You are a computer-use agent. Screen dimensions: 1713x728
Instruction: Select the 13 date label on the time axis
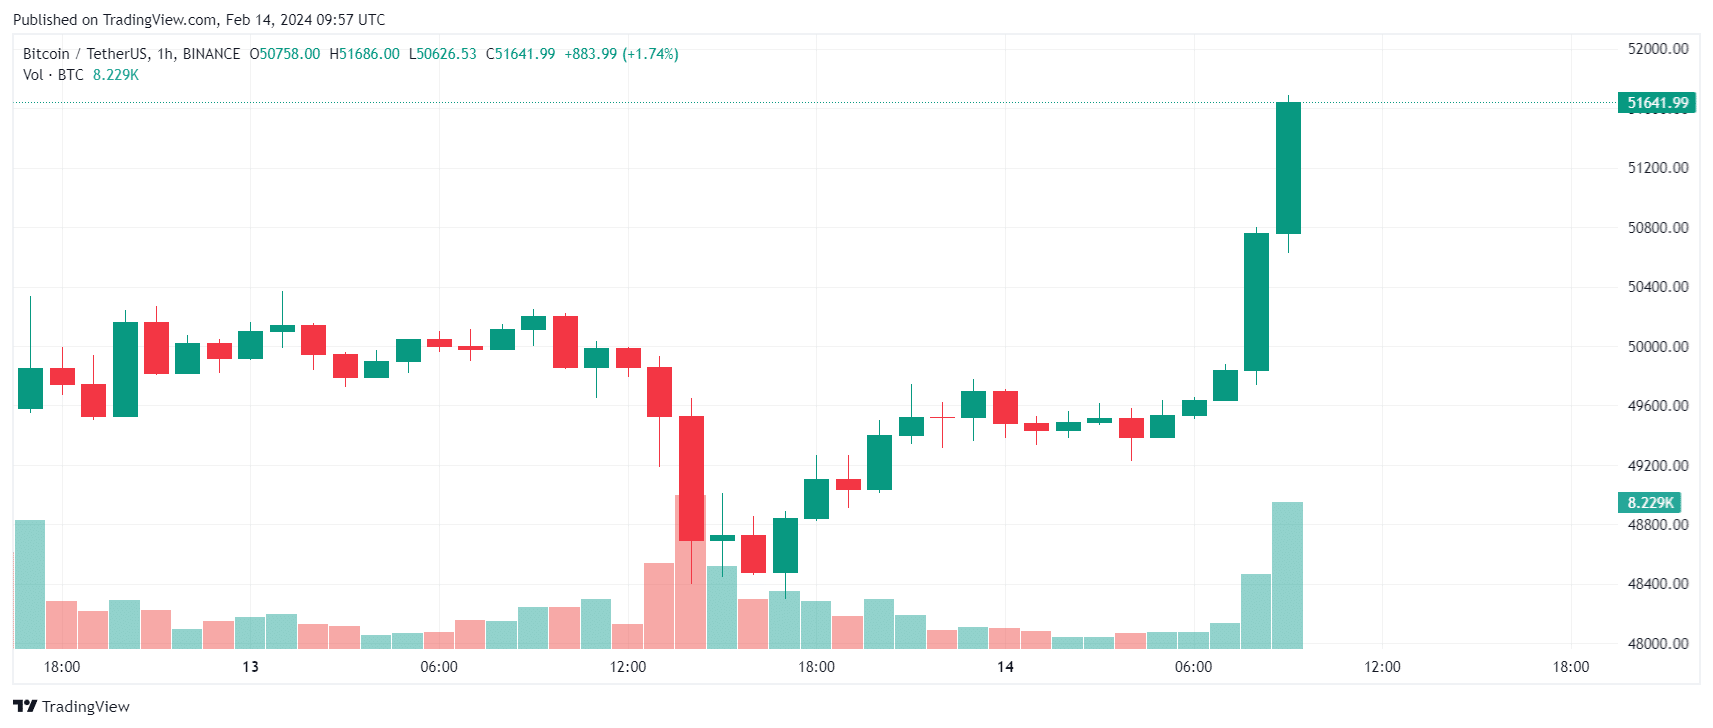coord(250,667)
